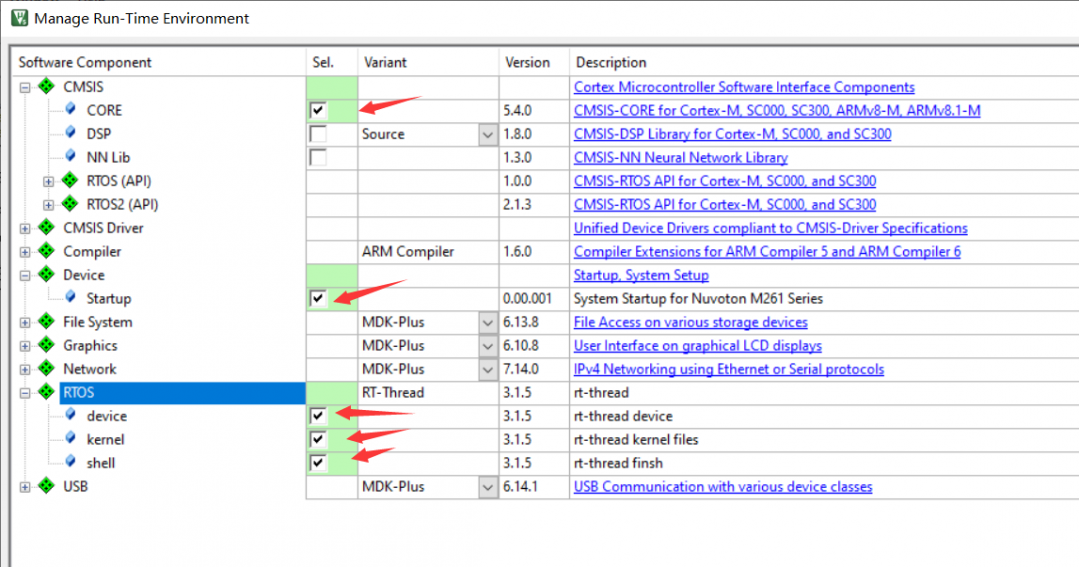Click the green diamond icon next to Network
The width and height of the screenshot is (1079, 567).
46,368
